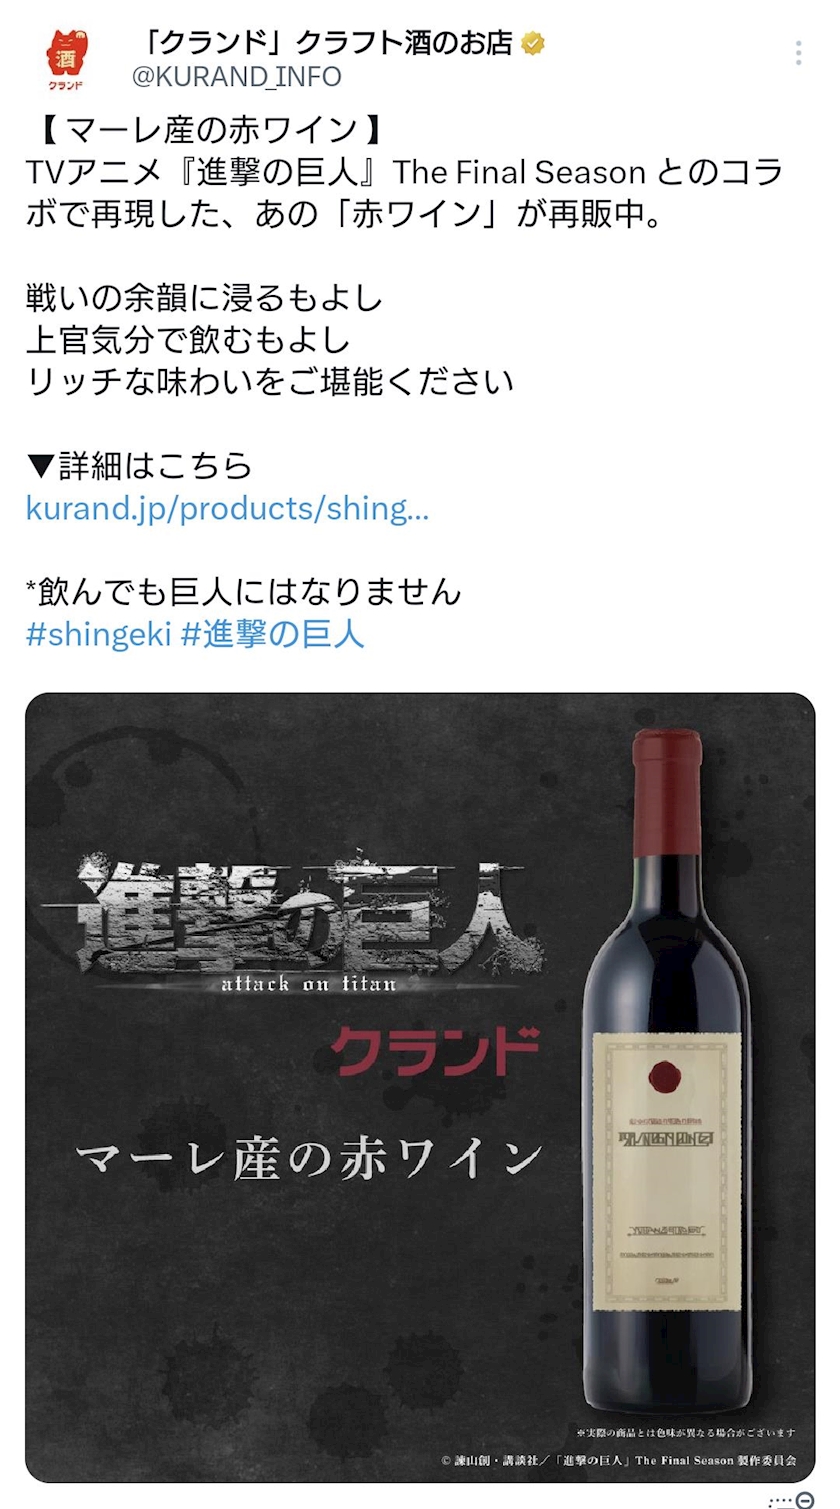Click the ▼詳細はこちら text line
The image size is (840, 1509).
pyautogui.click(x=139, y=466)
